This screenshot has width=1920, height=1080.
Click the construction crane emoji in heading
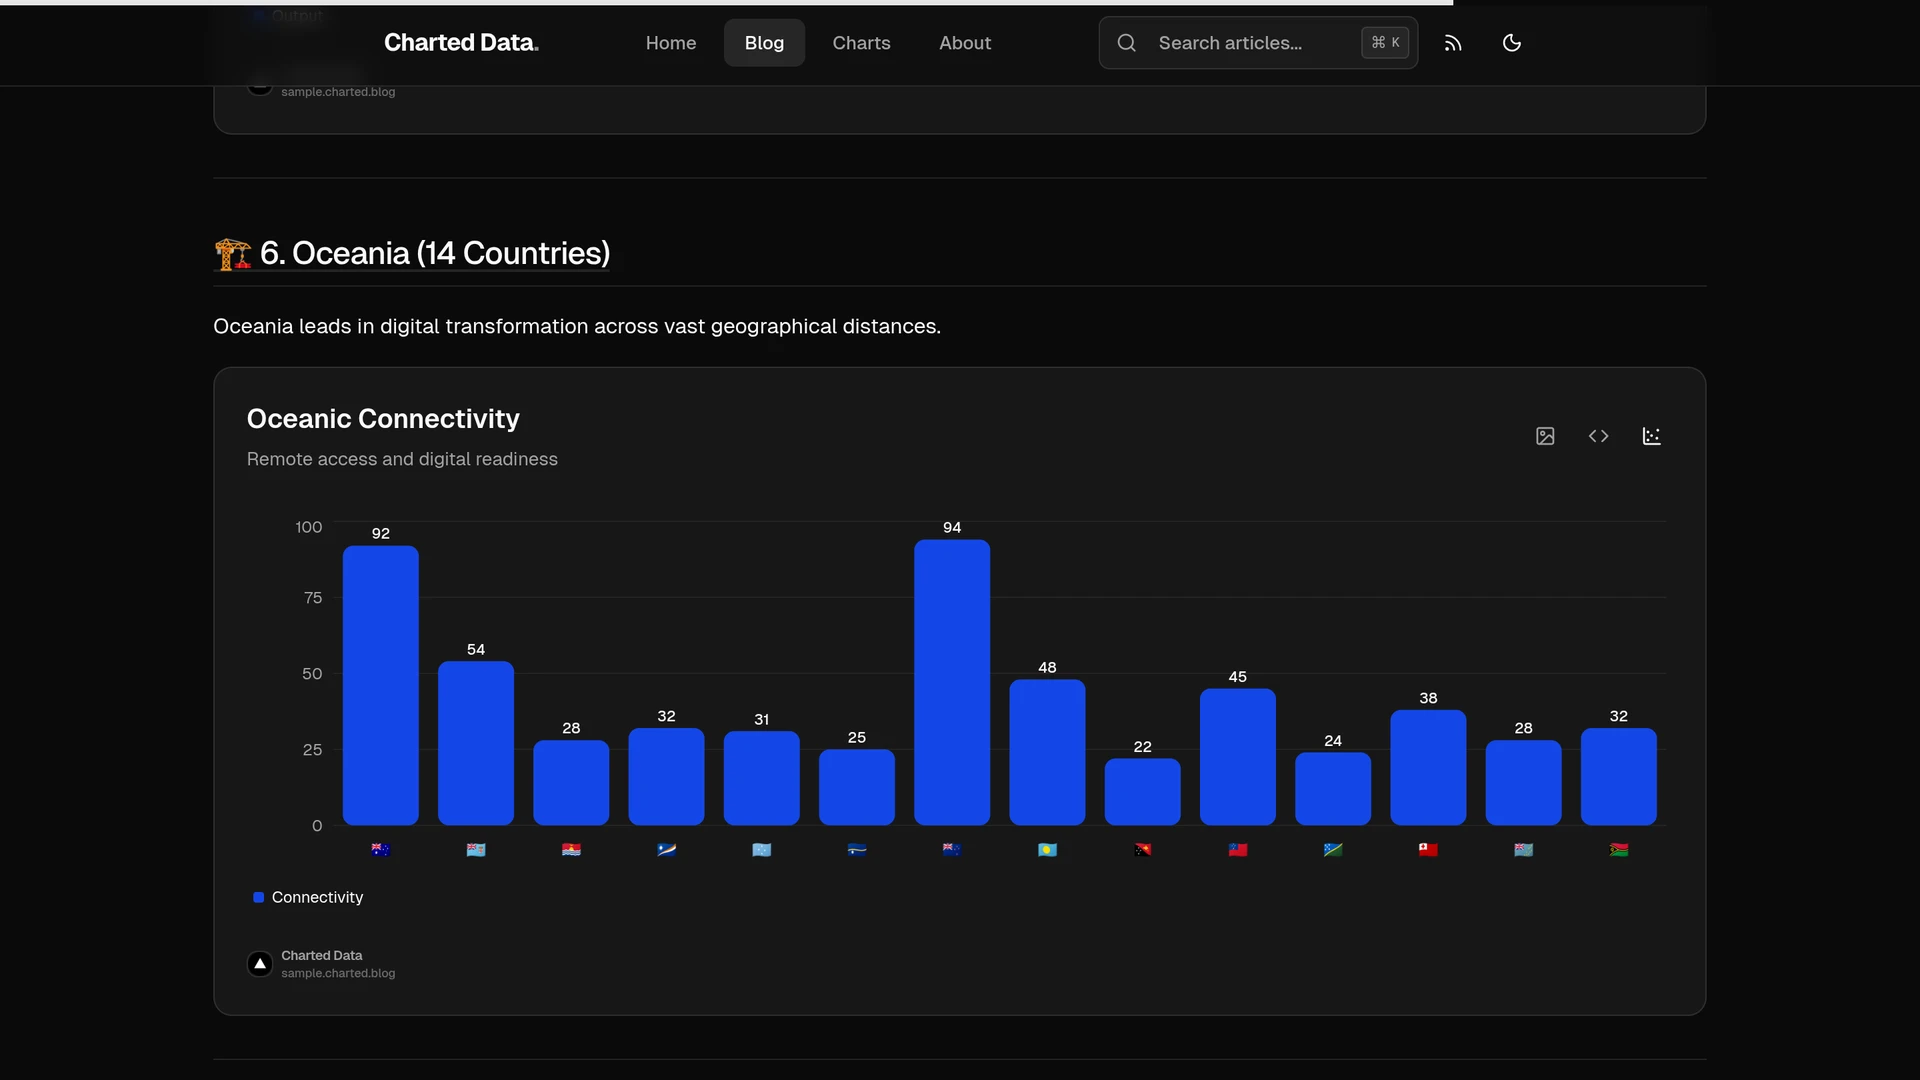[232, 254]
